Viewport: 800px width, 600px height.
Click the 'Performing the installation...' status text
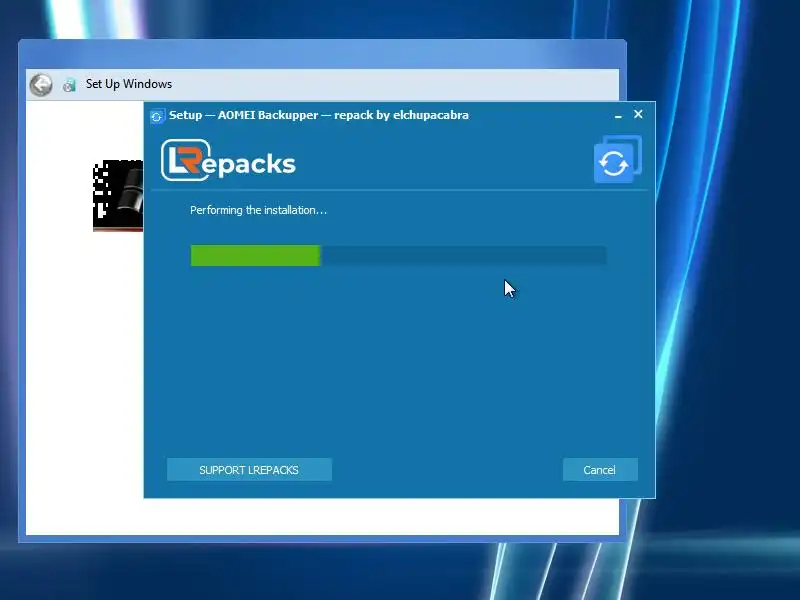tap(258, 210)
